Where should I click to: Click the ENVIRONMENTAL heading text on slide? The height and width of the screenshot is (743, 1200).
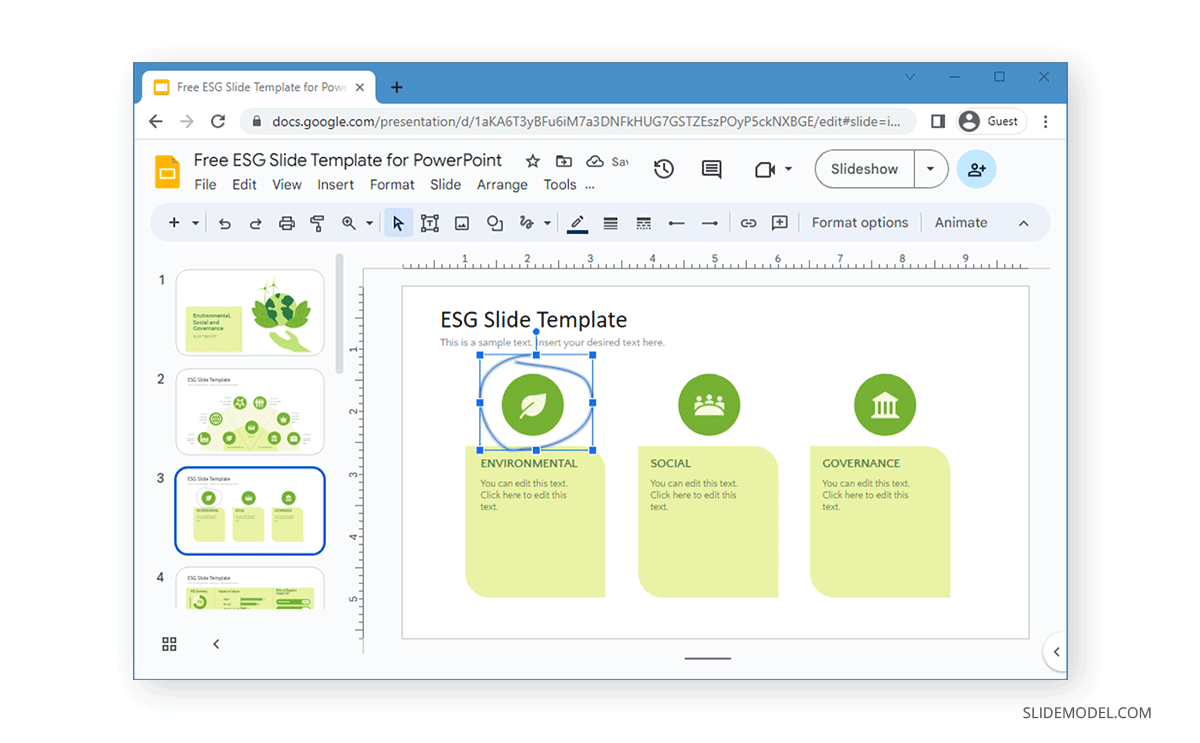coord(529,463)
